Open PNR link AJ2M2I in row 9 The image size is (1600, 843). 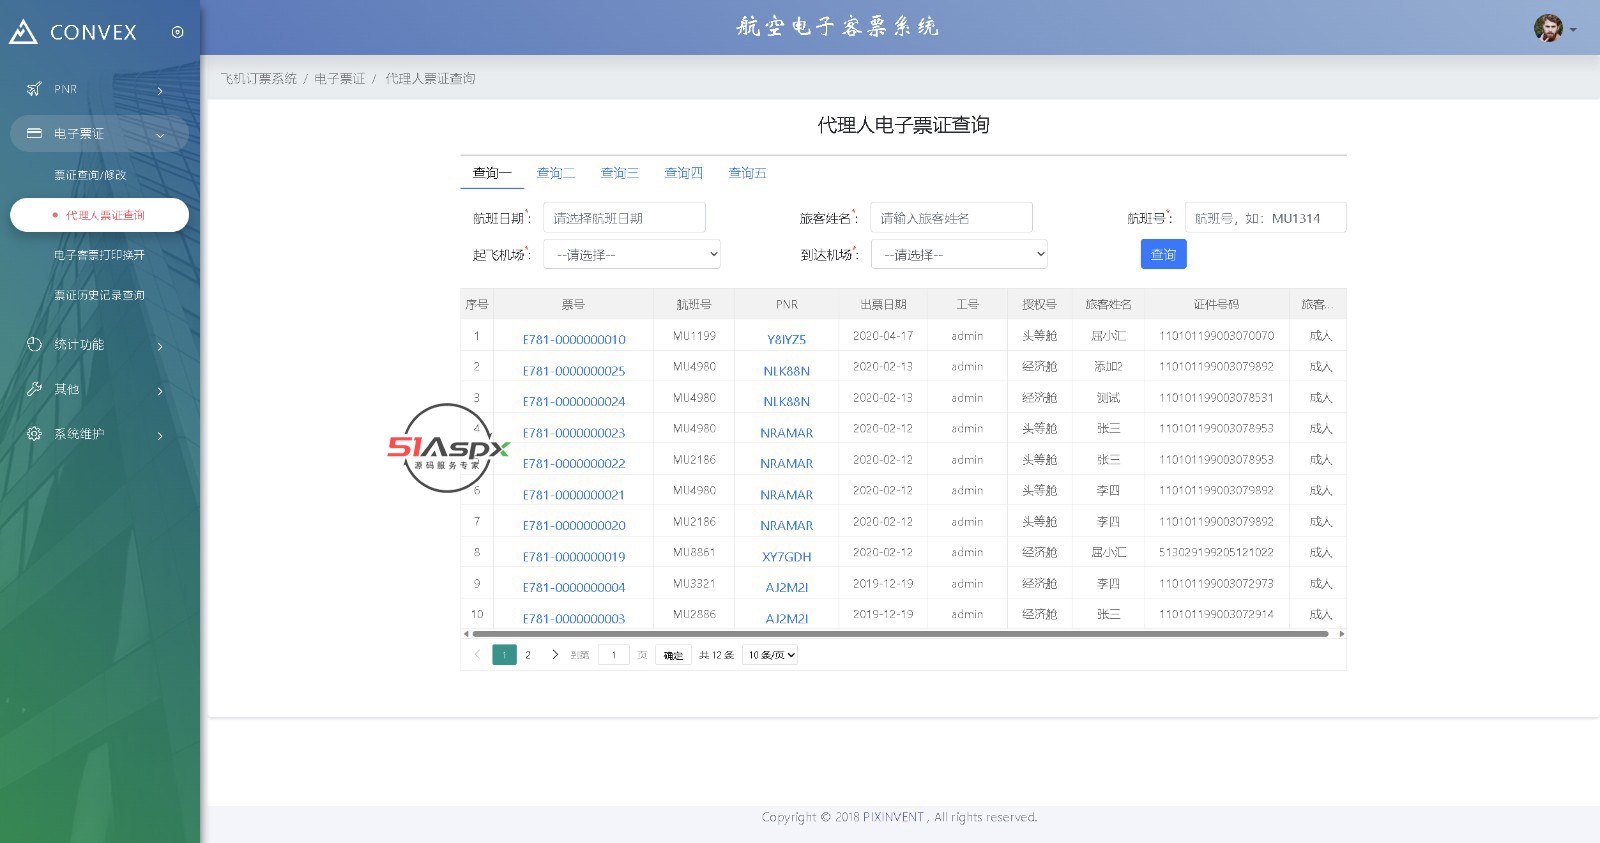tap(787, 588)
